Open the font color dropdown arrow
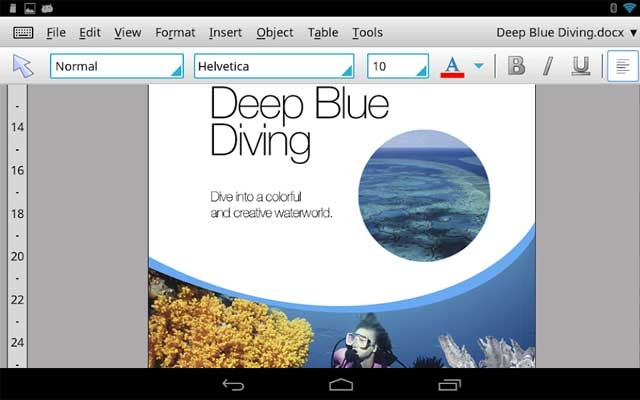 [478, 67]
